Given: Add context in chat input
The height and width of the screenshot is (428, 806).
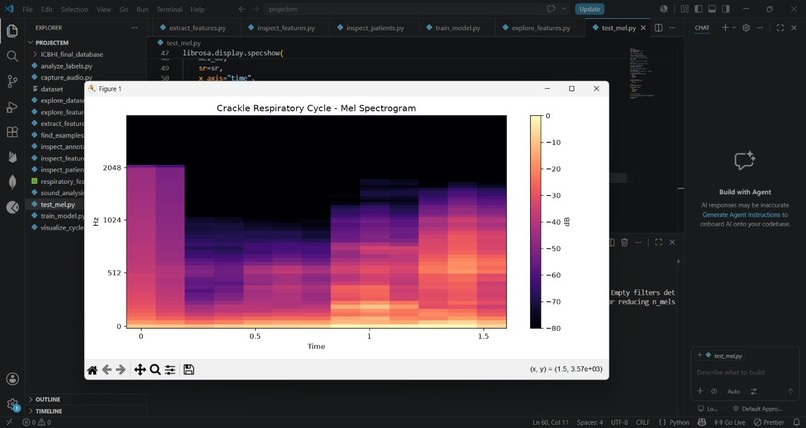Looking at the screenshot, I should pyautogui.click(x=700, y=392).
